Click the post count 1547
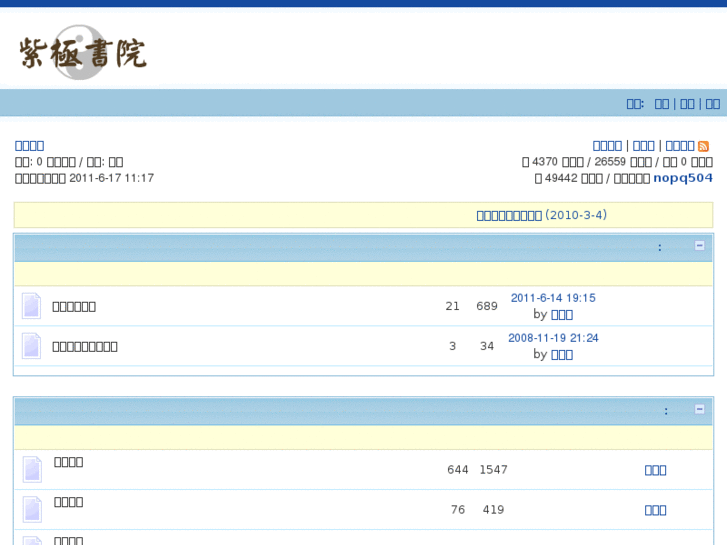 [493, 469]
